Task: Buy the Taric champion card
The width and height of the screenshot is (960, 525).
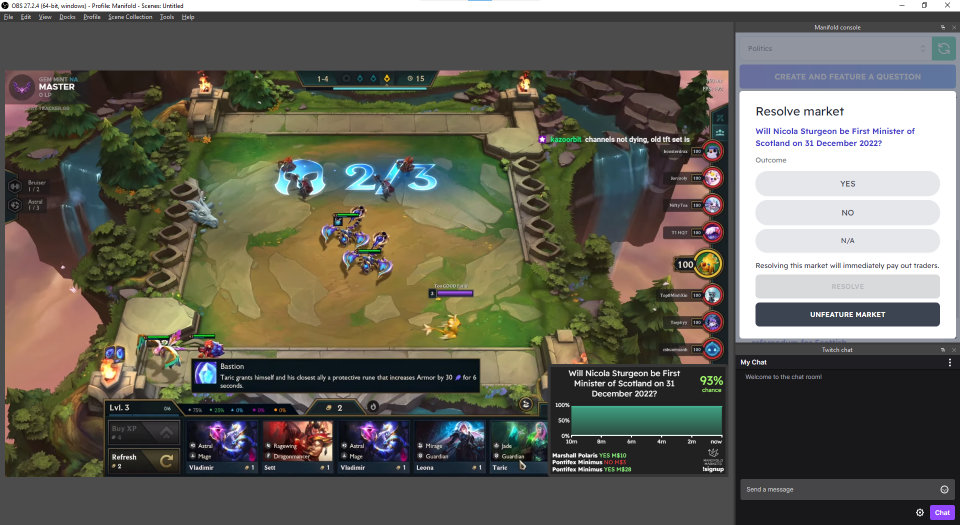Action: click(x=518, y=447)
